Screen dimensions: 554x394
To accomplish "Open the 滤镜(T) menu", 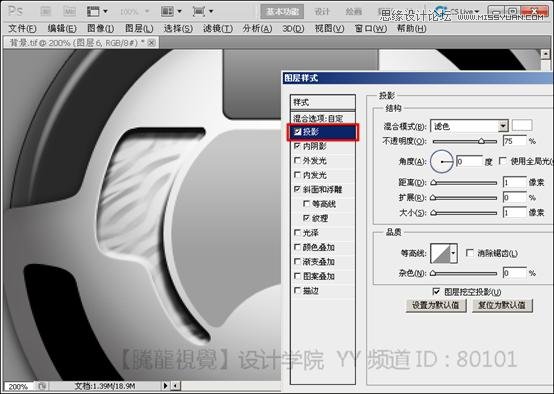I will click(218, 29).
